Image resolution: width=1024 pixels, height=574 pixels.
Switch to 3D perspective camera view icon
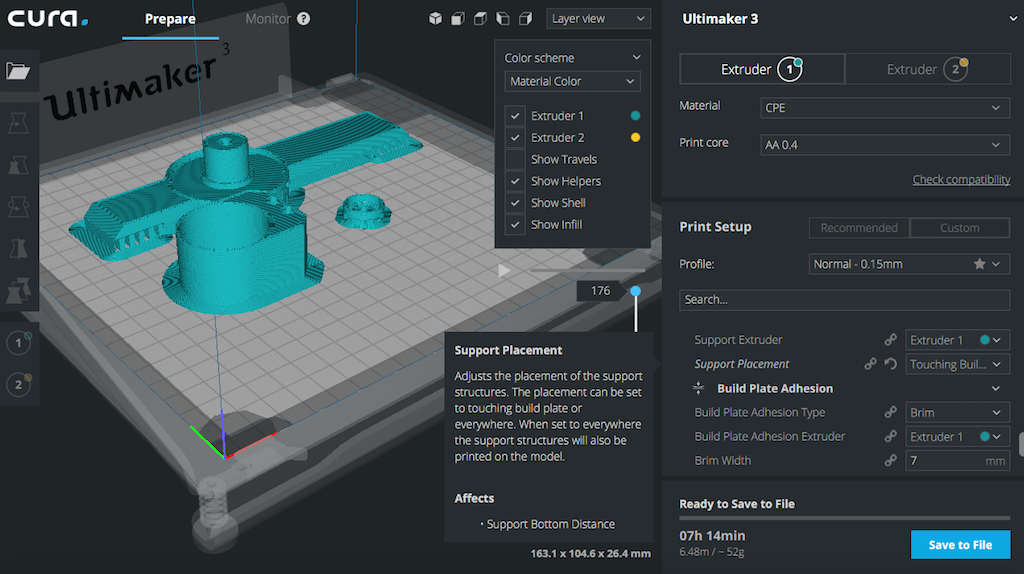point(436,19)
